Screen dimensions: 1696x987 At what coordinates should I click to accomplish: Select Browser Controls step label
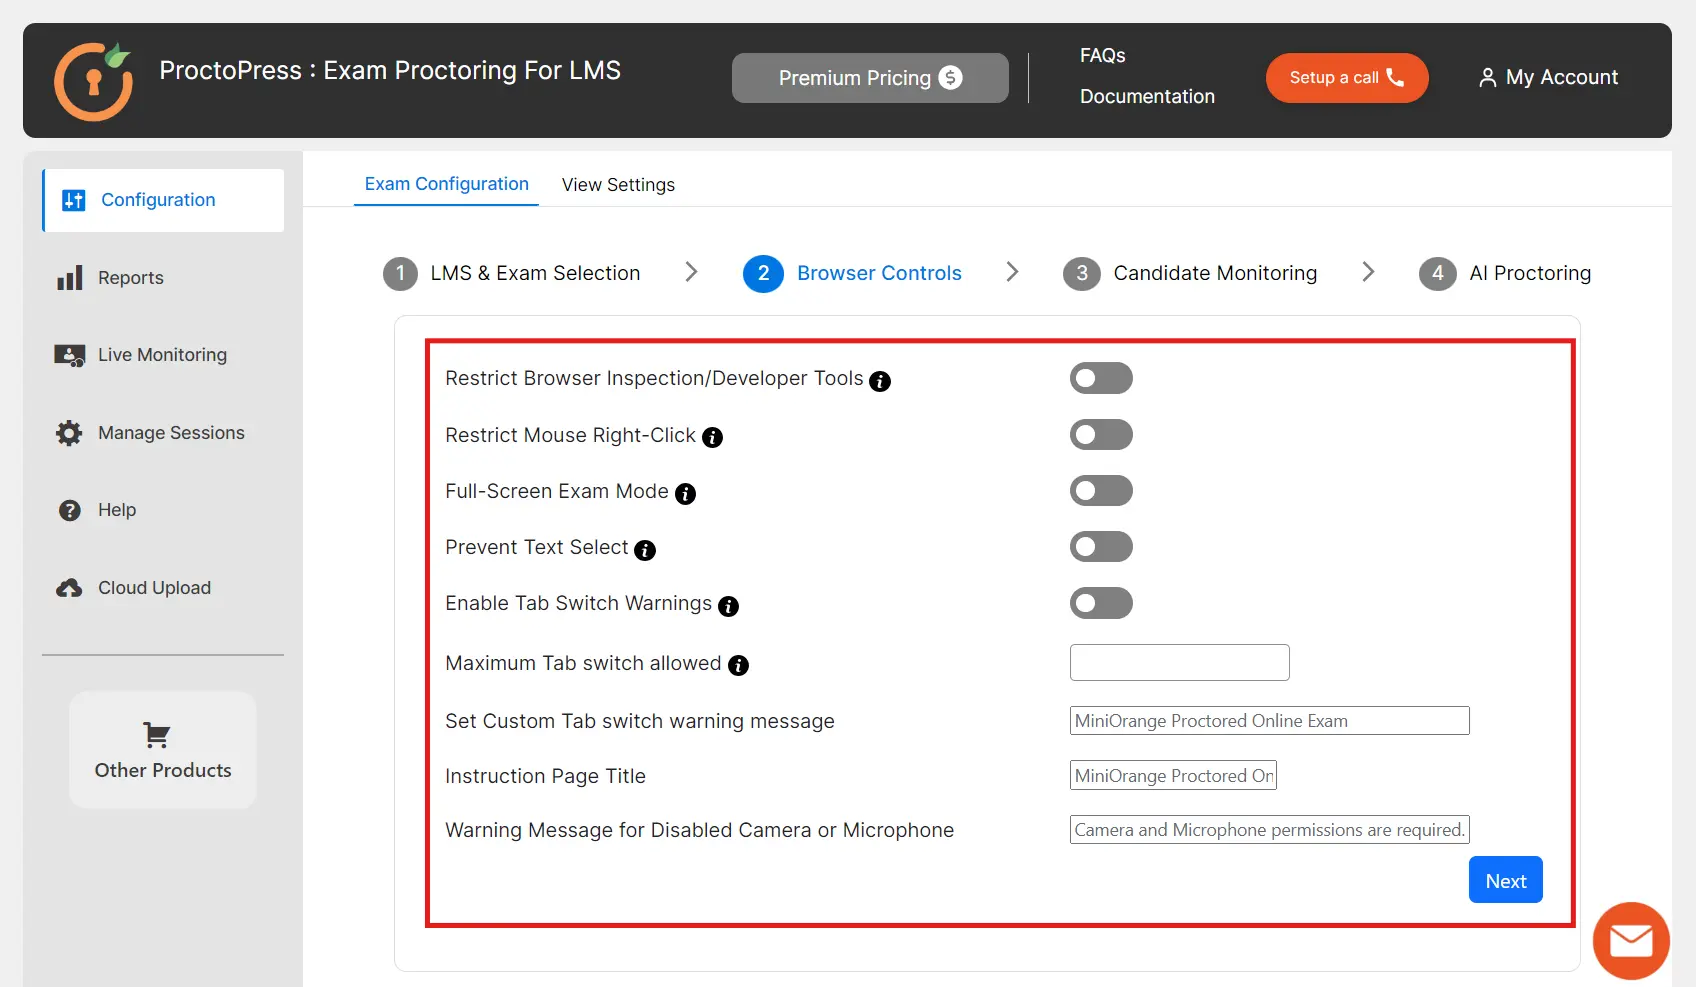pyautogui.click(x=879, y=273)
